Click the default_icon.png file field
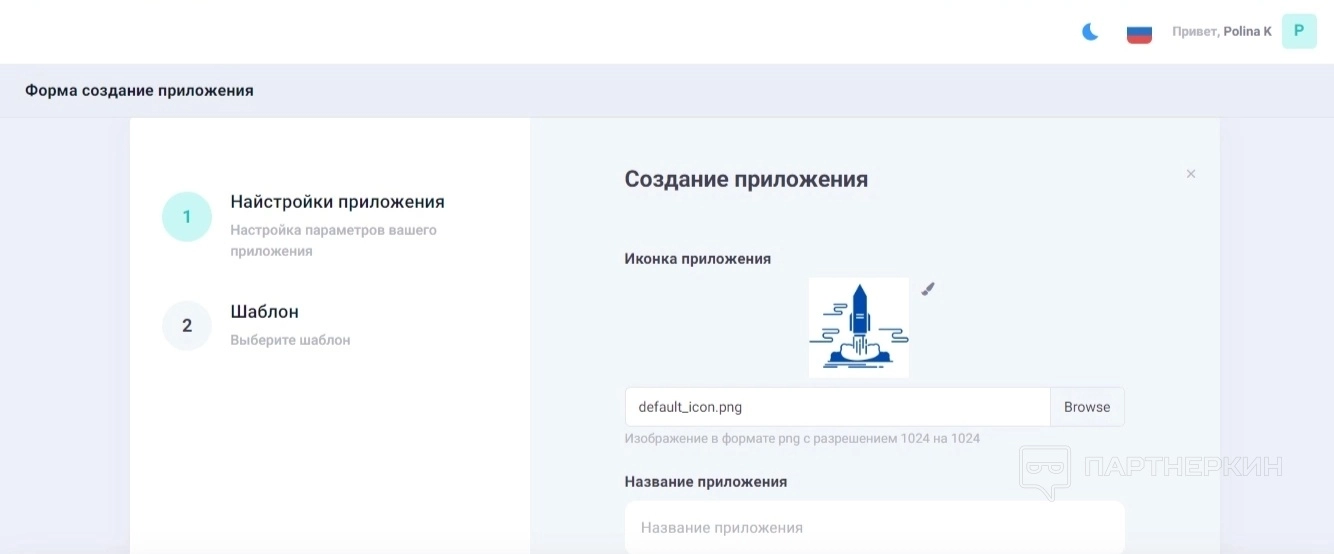The image size is (1334, 554). coord(838,407)
